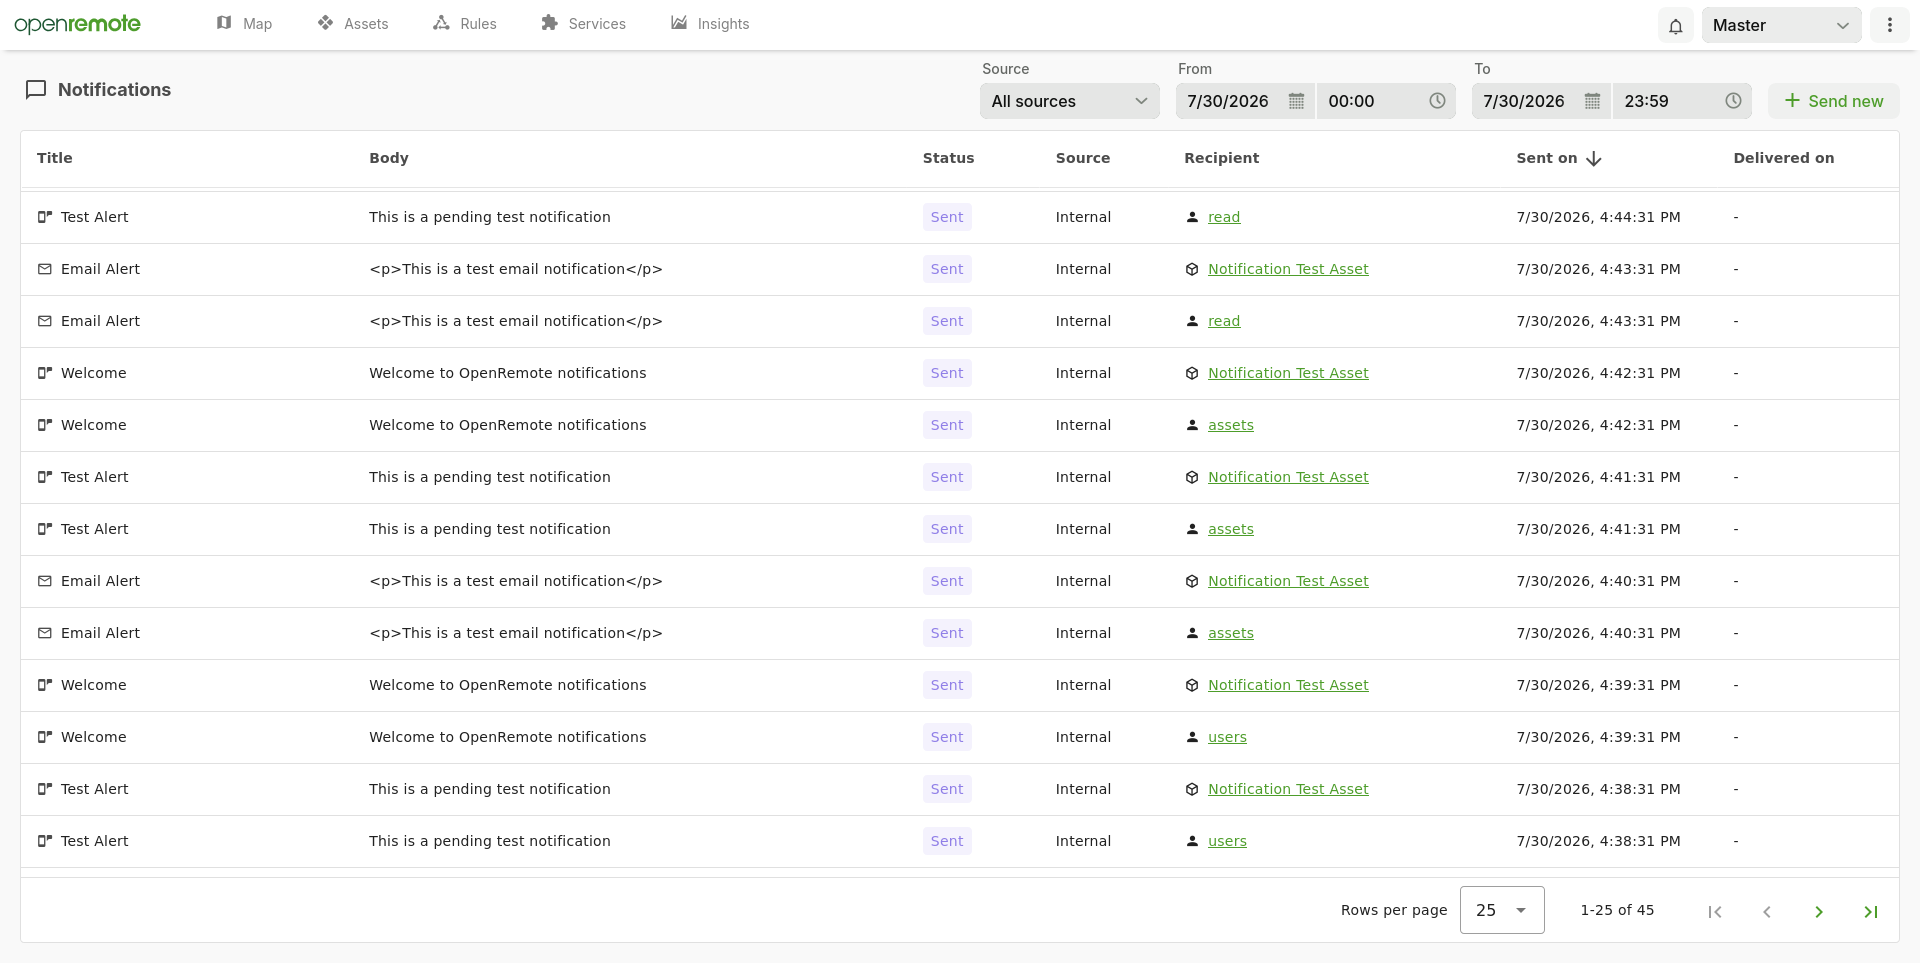Open the Map tab

point(245,24)
